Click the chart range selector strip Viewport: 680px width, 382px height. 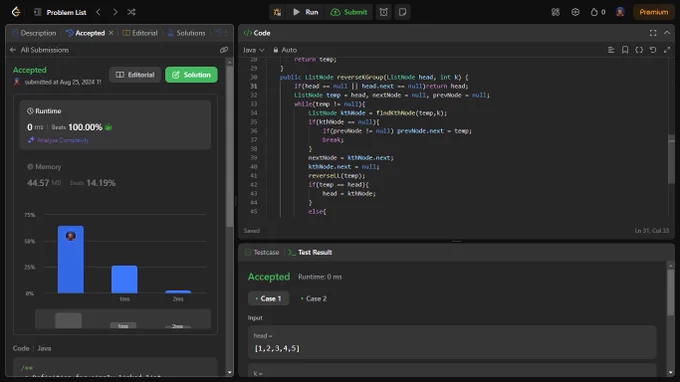(x=123, y=319)
